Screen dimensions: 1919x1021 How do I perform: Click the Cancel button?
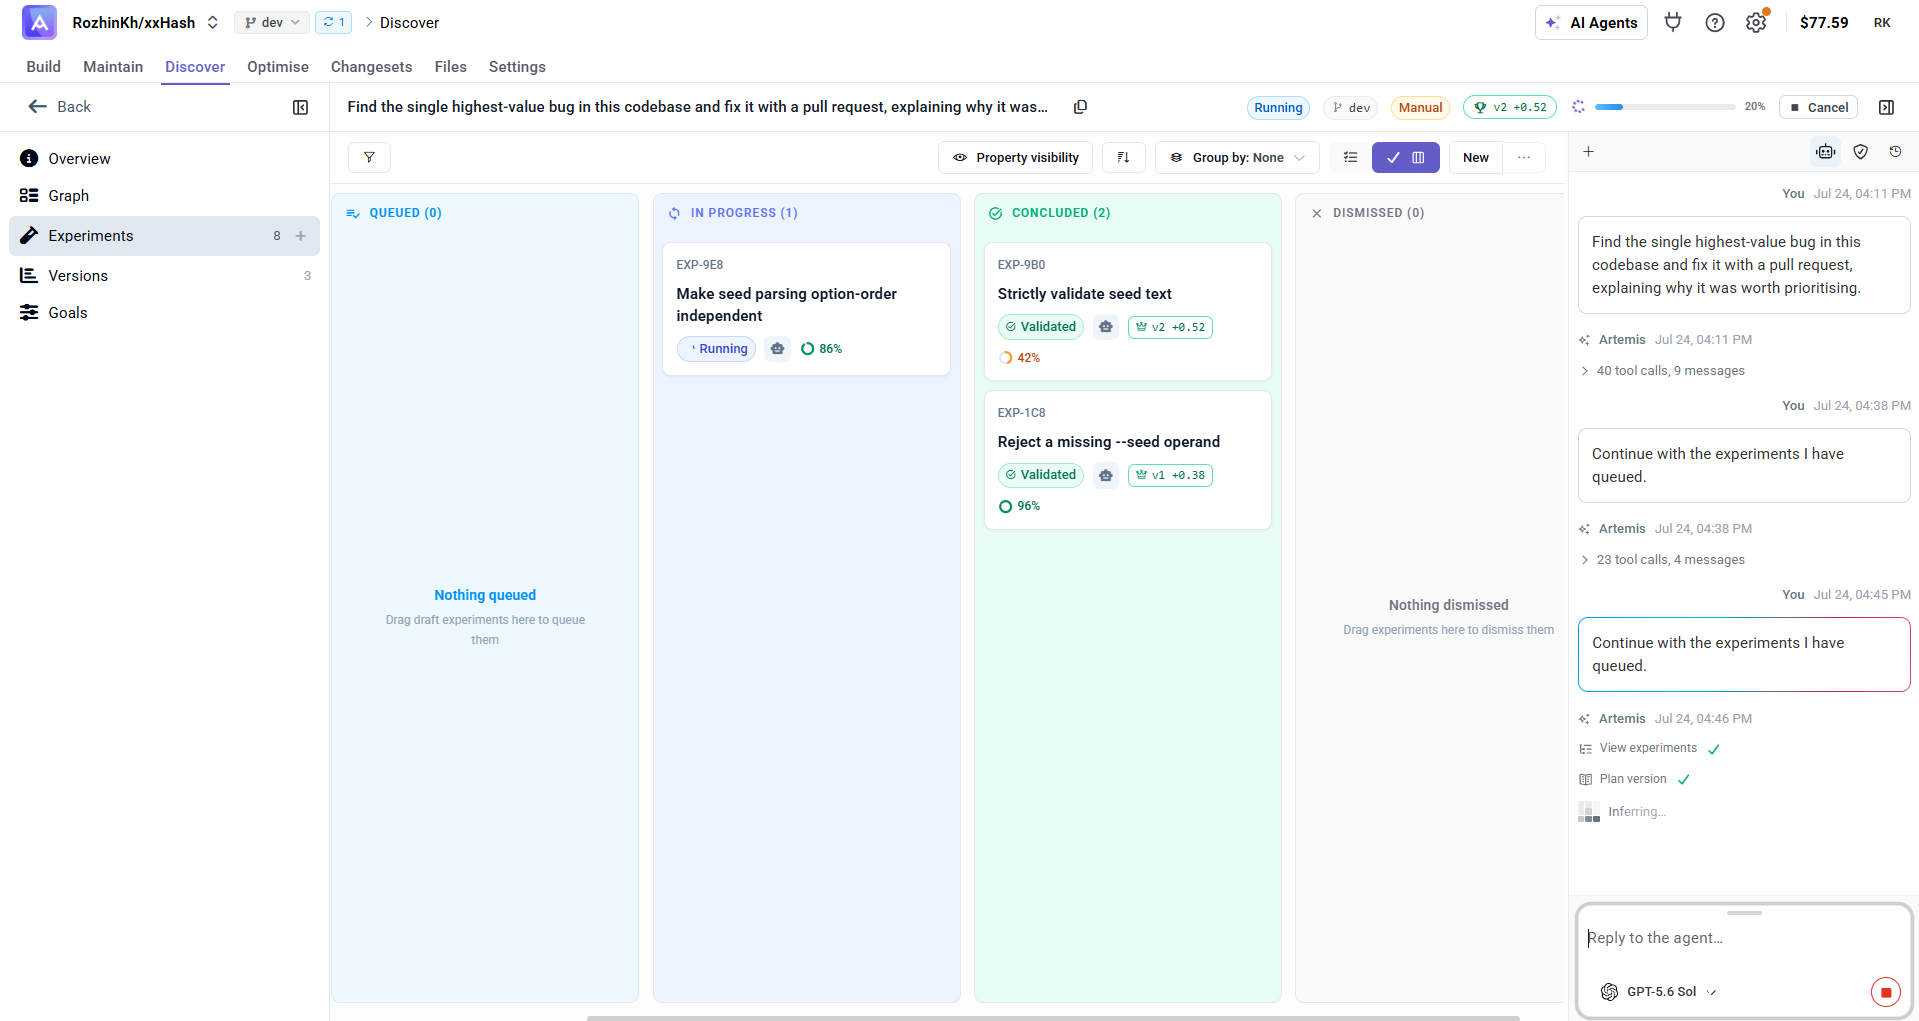tap(1818, 107)
